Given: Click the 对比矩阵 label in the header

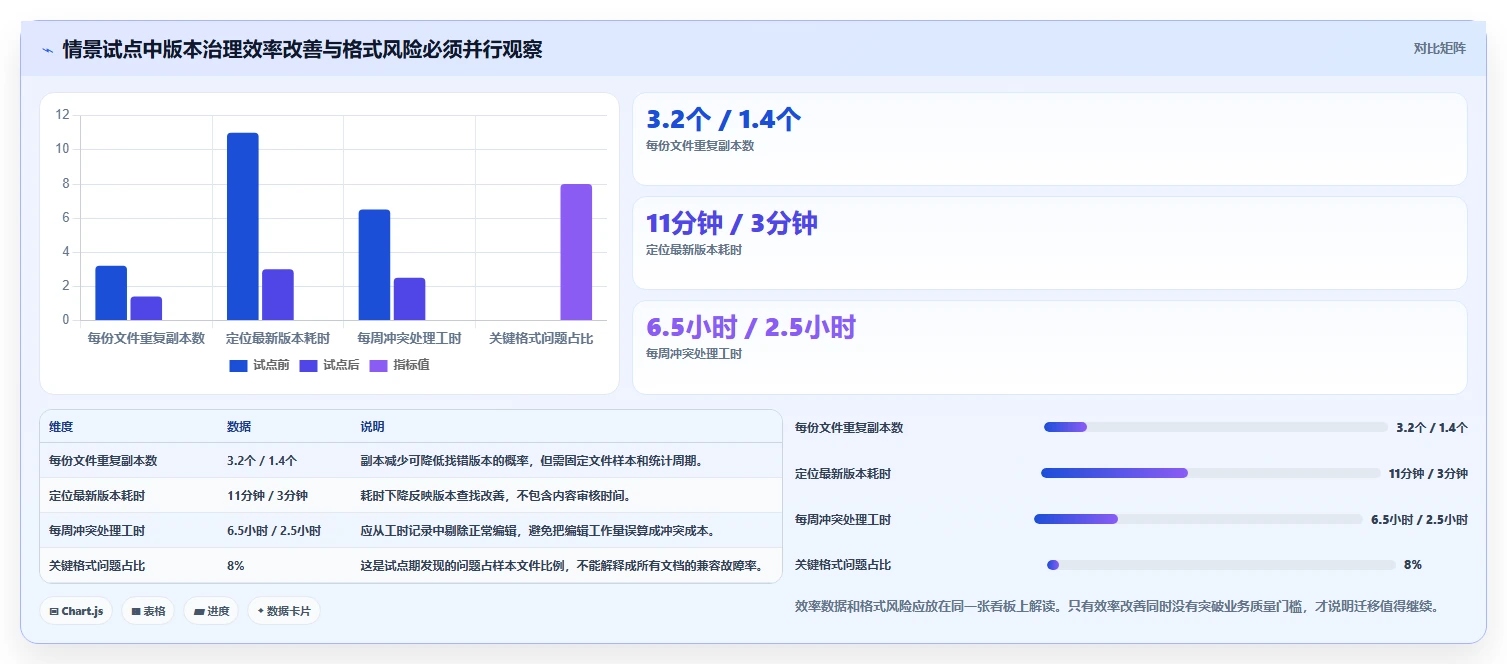Looking at the screenshot, I should [1439, 48].
